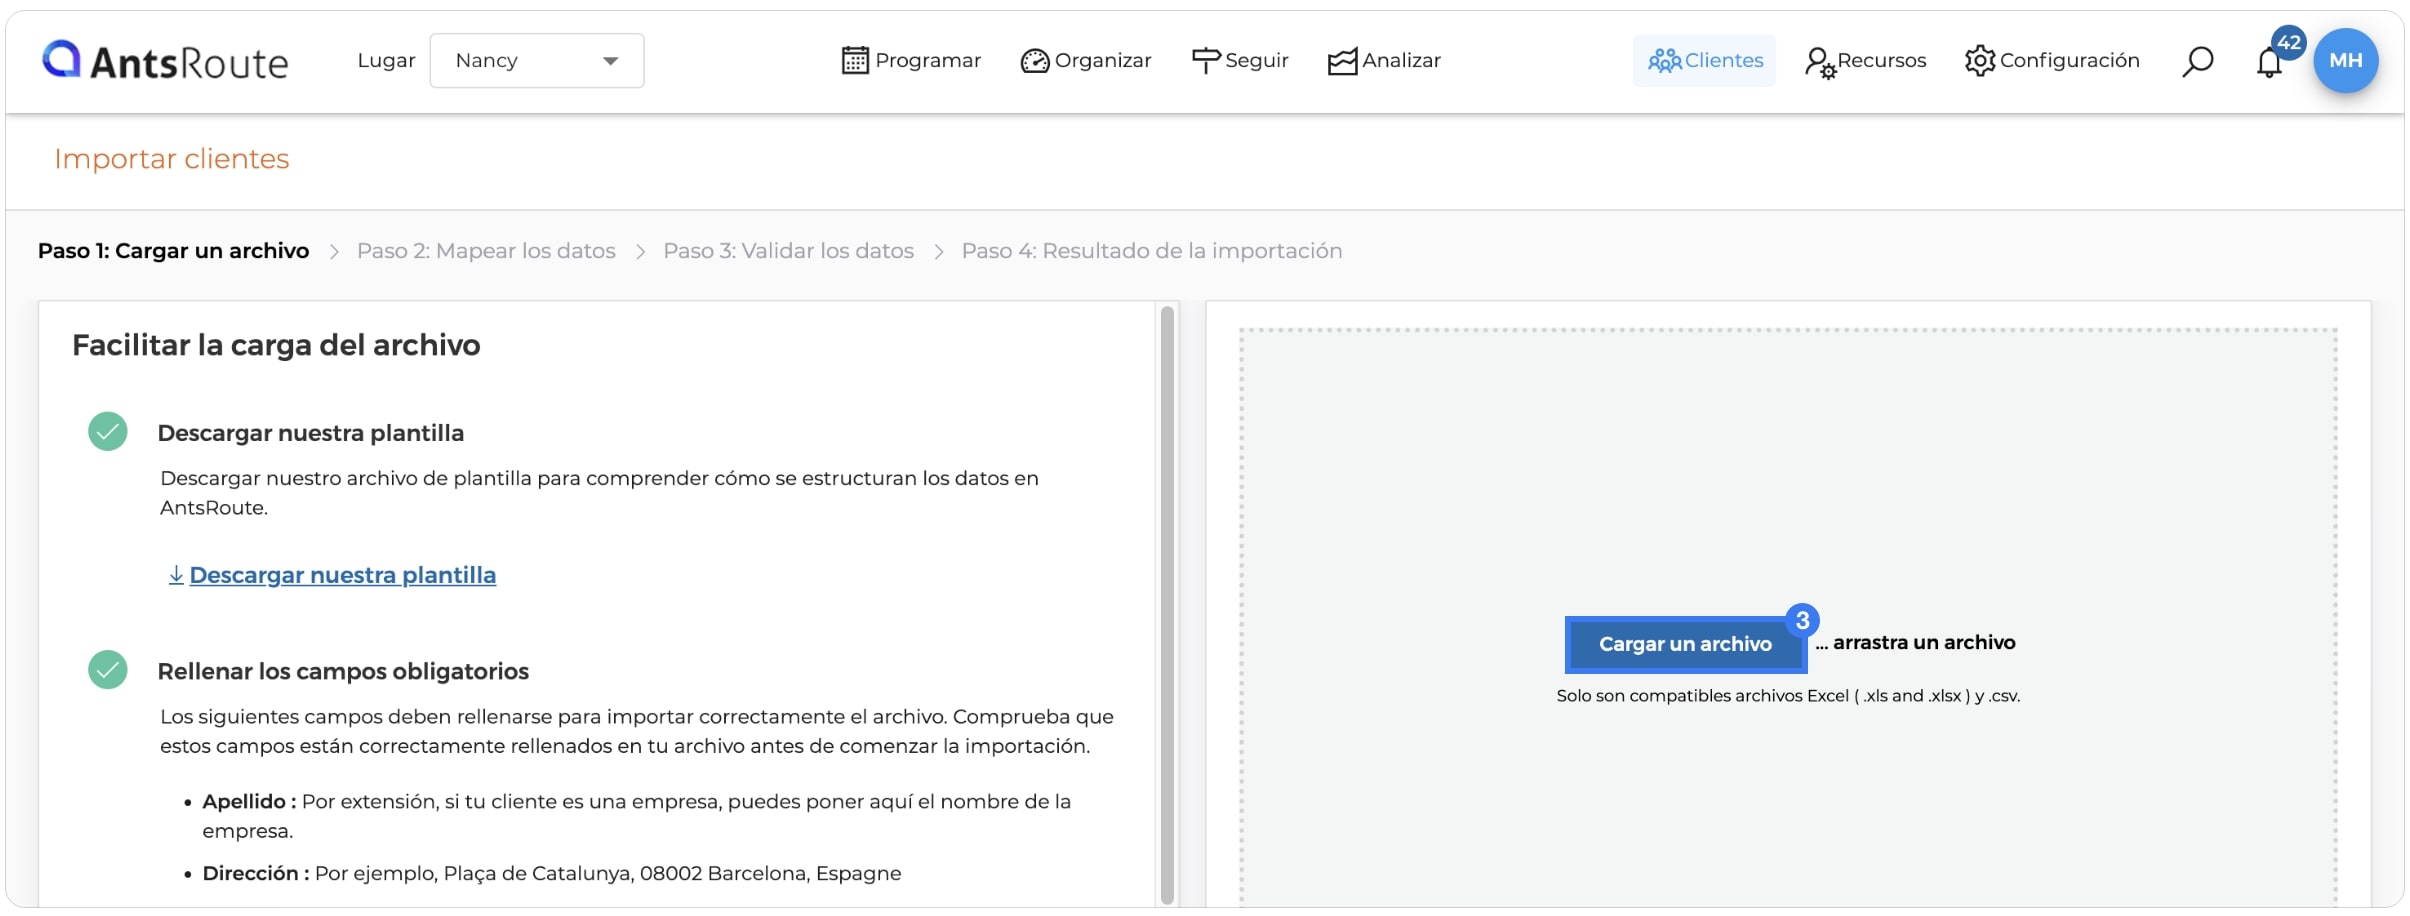Click the Programar calendar icon
The width and height of the screenshot is (2410, 916).
(855, 61)
